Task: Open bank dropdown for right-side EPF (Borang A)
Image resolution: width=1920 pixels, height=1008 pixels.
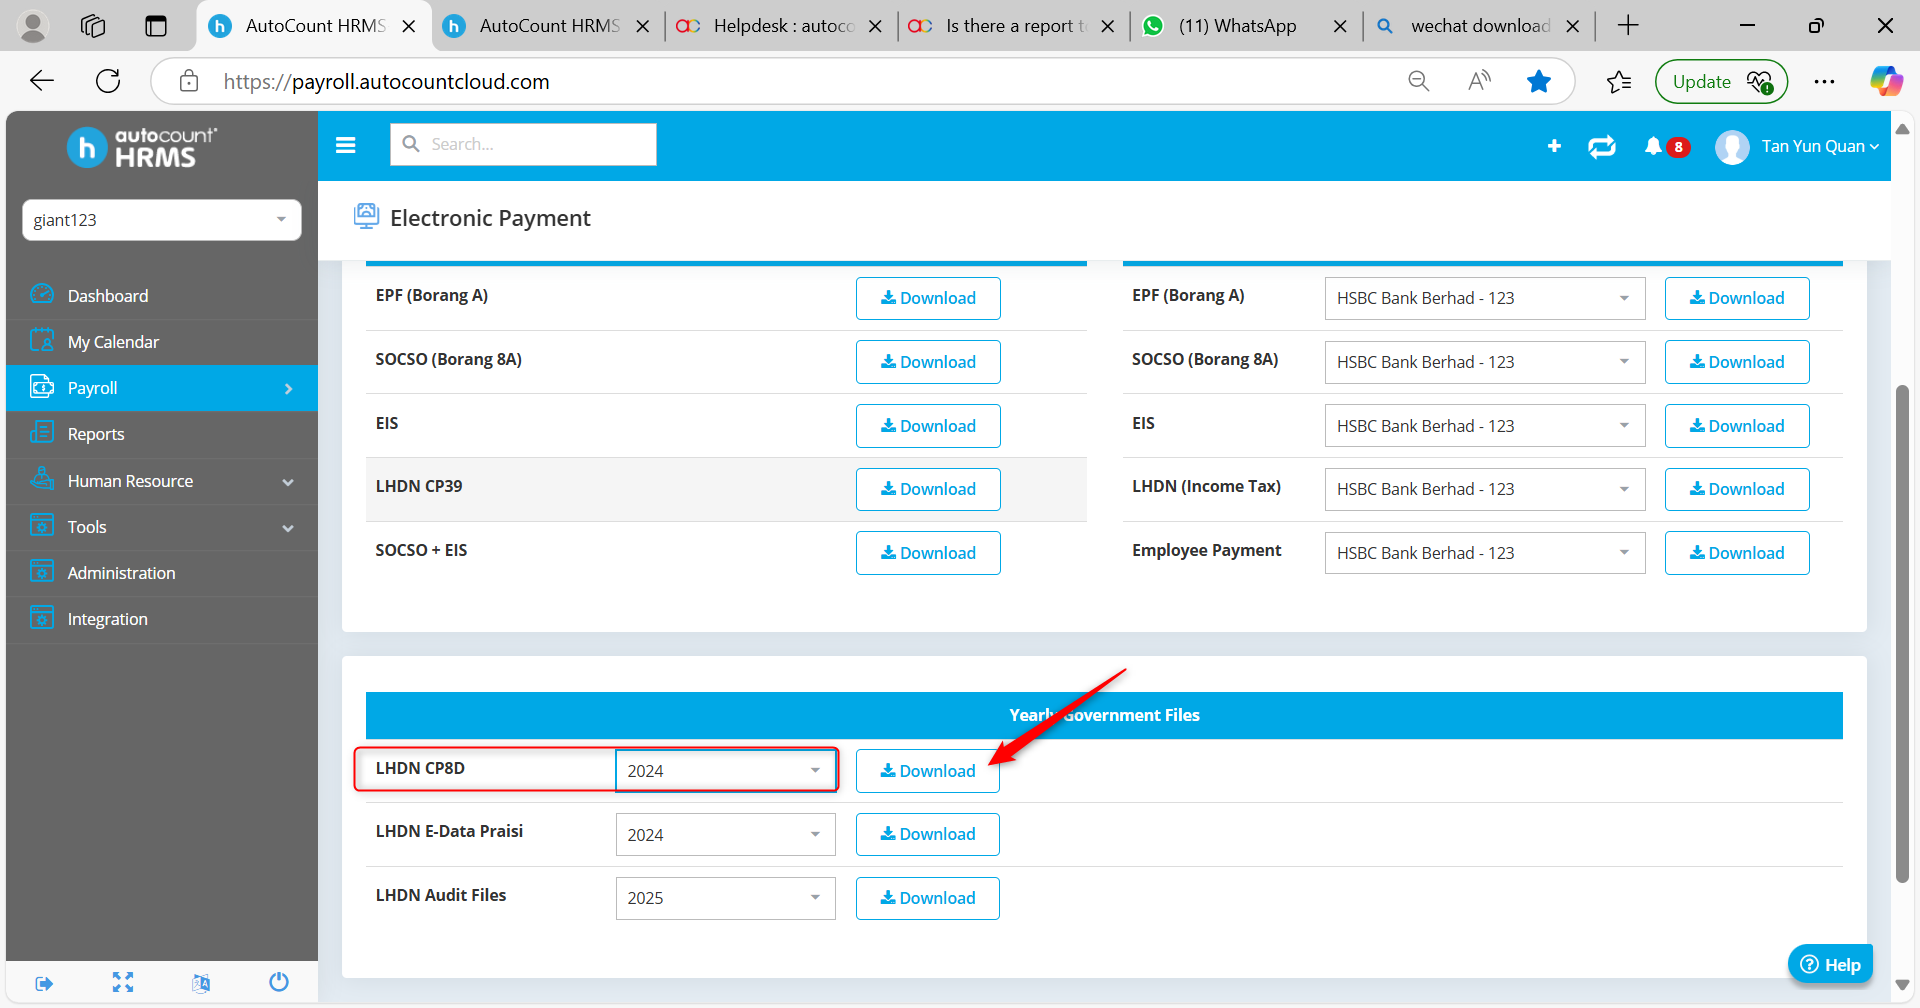Action: click(1485, 298)
